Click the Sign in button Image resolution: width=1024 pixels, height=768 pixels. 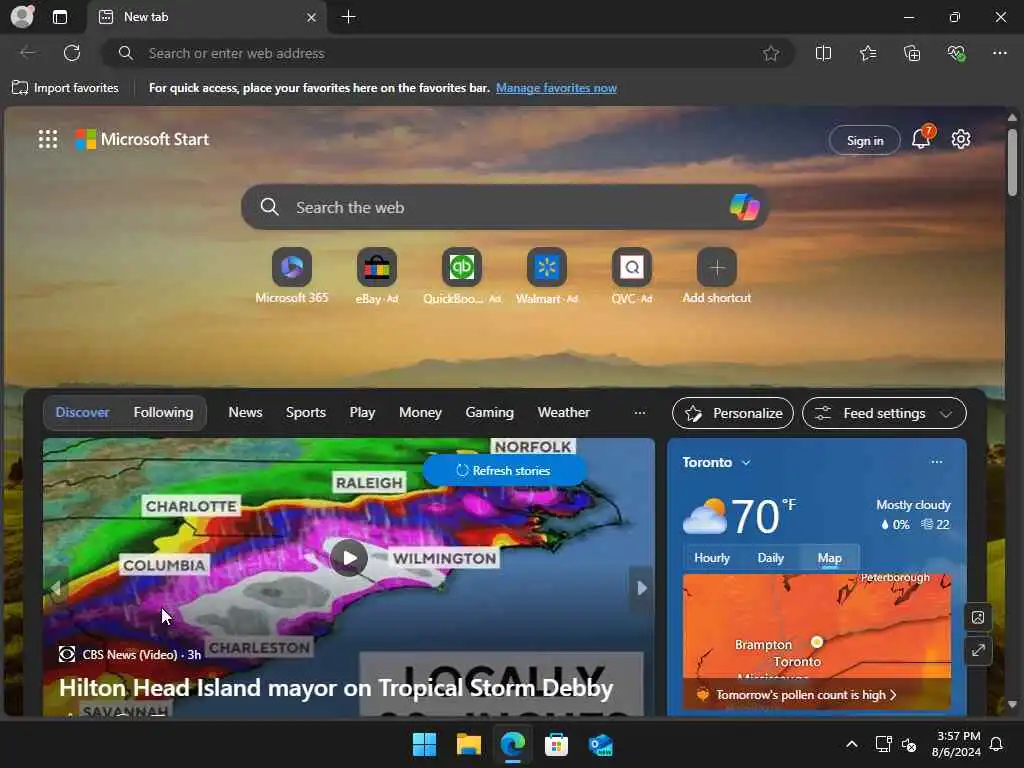point(865,140)
